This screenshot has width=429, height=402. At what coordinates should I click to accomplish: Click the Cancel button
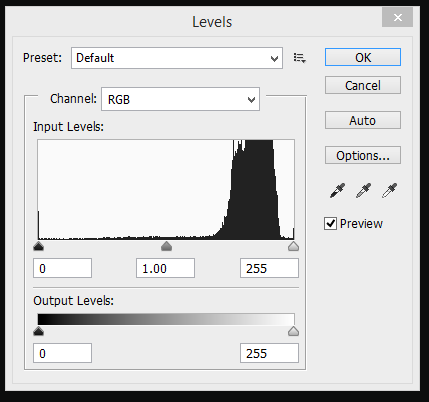coord(363,85)
